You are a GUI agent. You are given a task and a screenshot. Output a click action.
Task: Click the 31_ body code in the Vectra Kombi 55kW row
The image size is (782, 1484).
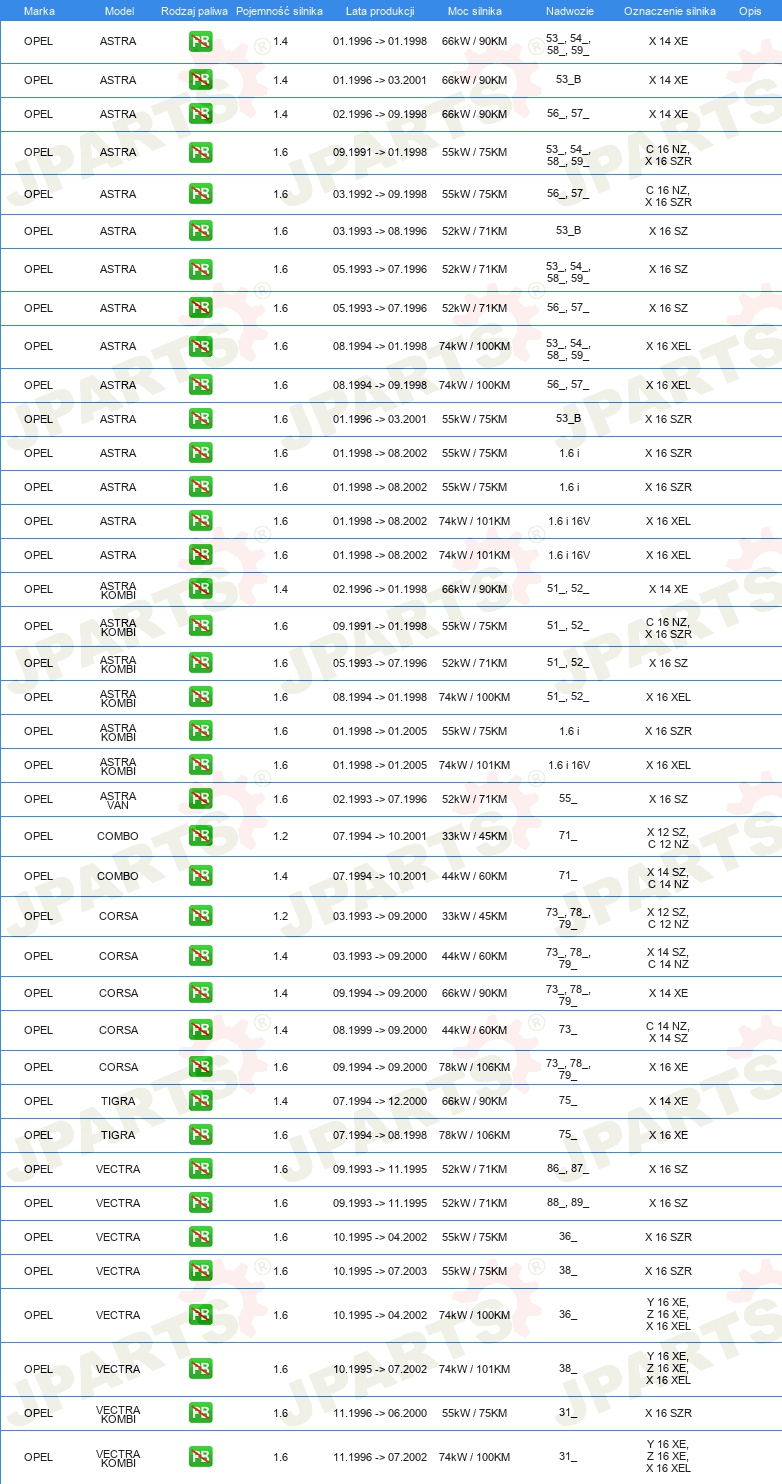click(x=568, y=1413)
